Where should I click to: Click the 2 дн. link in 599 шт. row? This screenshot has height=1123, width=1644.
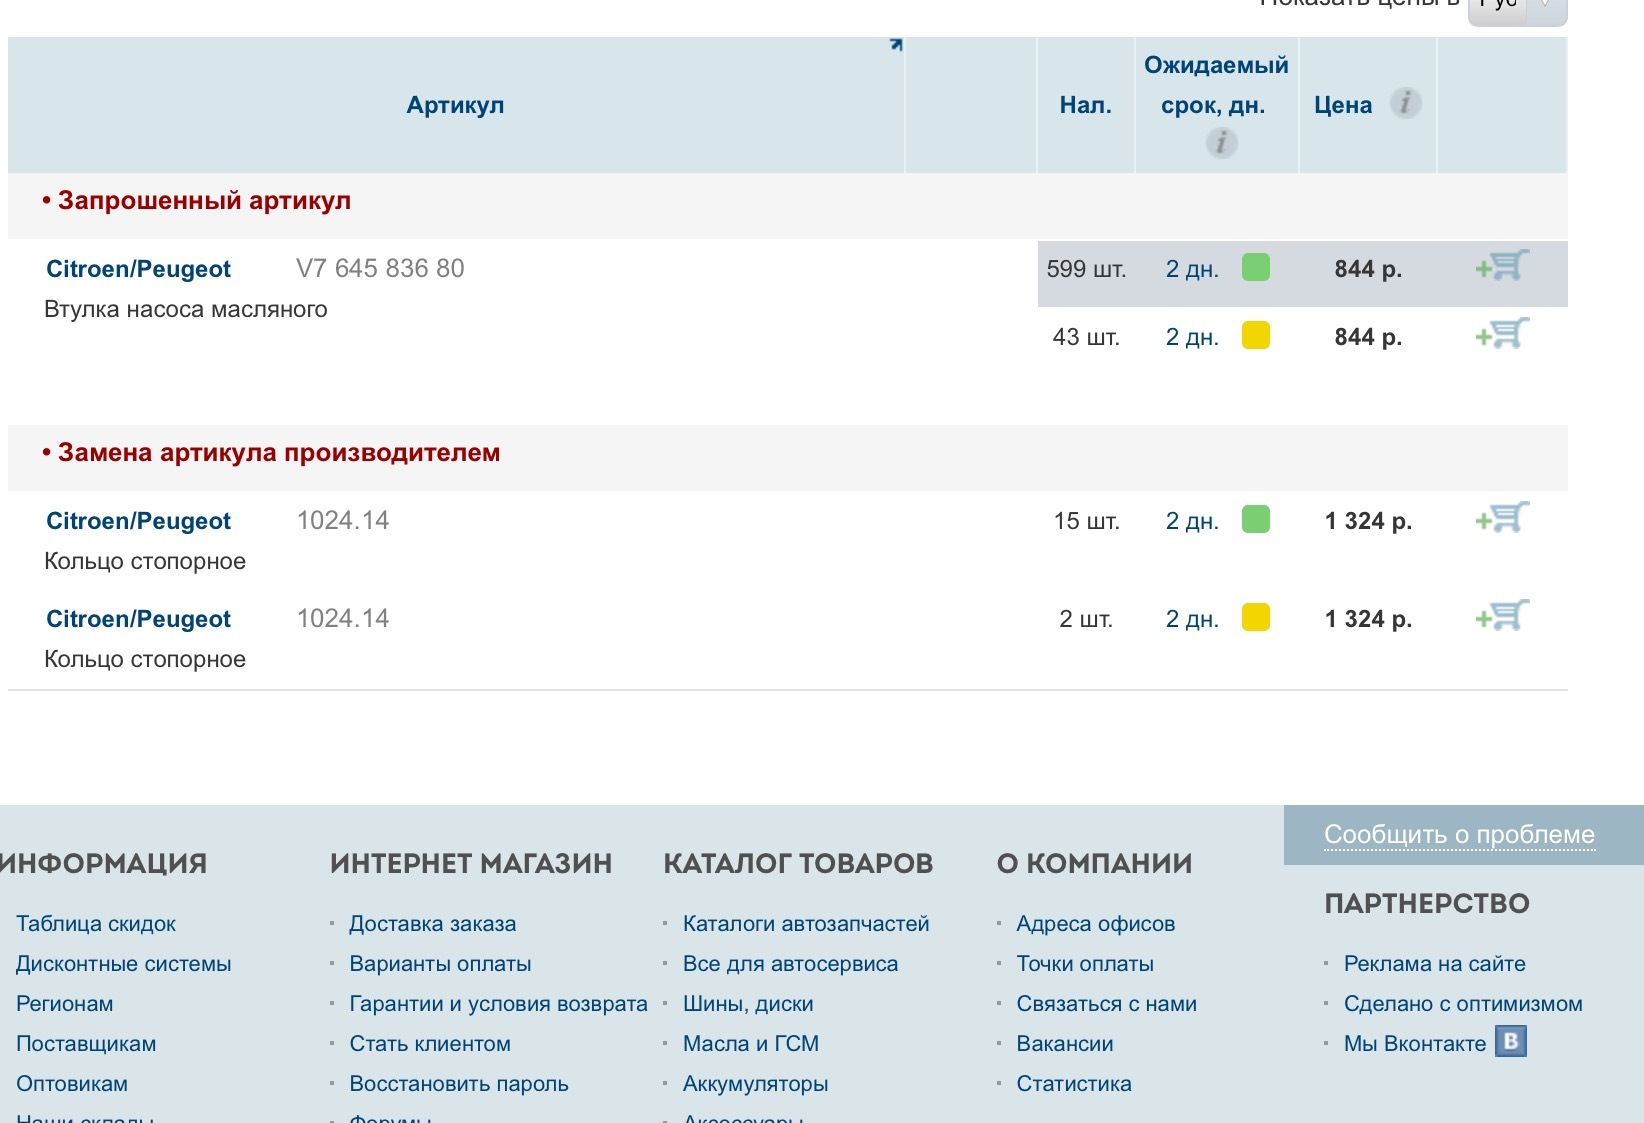1192,269
